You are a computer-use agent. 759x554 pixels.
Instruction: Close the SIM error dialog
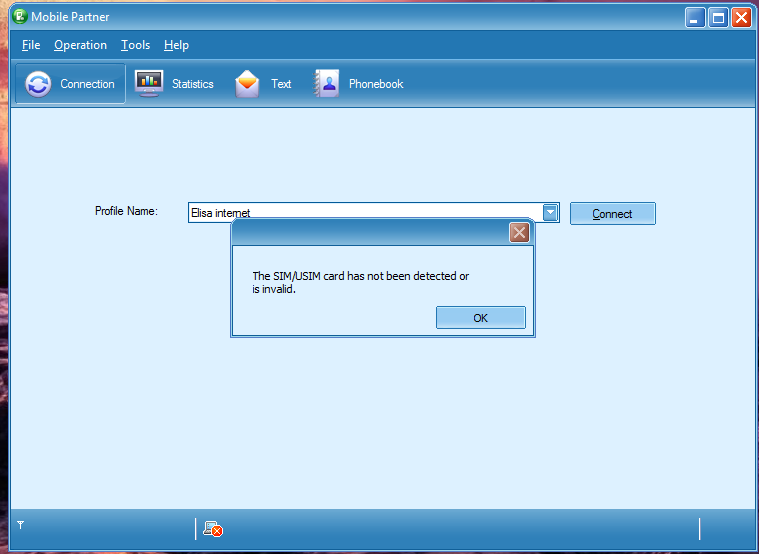(519, 233)
